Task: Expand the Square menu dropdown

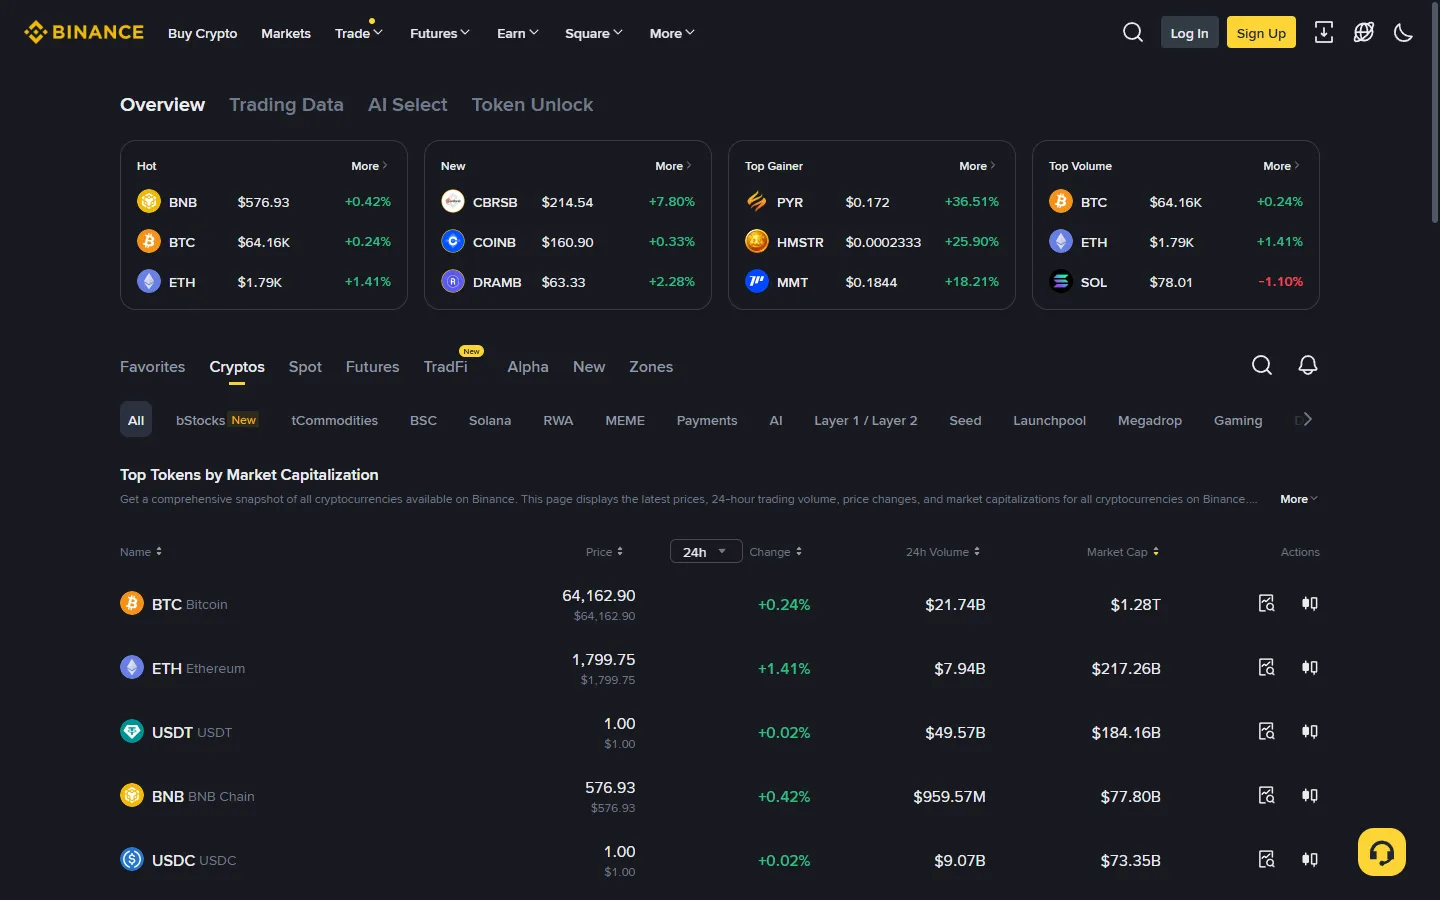Action: coord(594,33)
